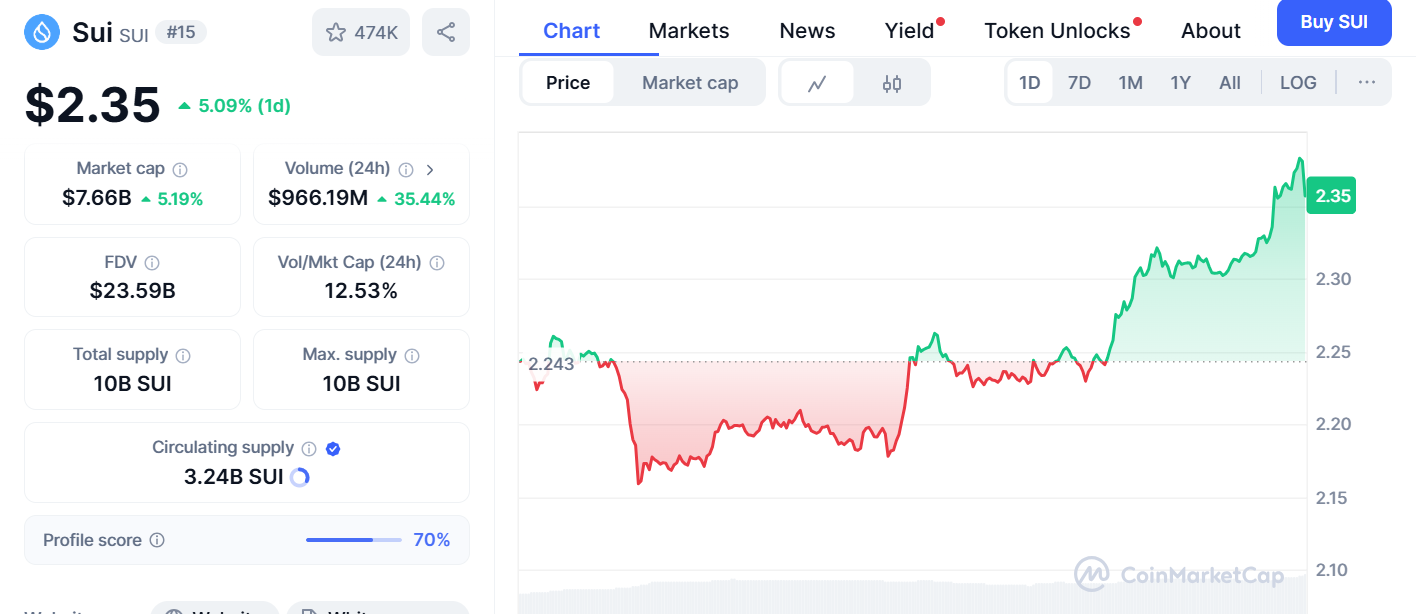Click the 5.09% (1d) change indicator
The height and width of the screenshot is (614, 1416).
tap(234, 106)
